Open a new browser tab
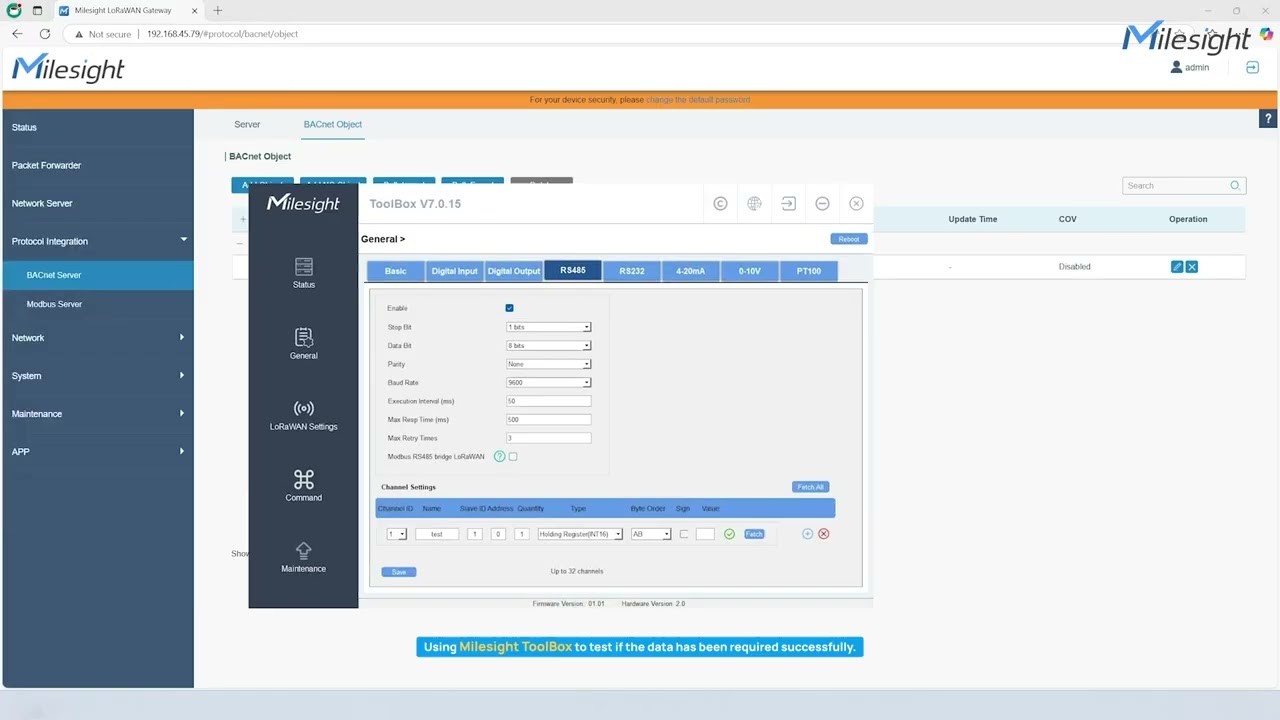1280x720 pixels. [x=217, y=11]
